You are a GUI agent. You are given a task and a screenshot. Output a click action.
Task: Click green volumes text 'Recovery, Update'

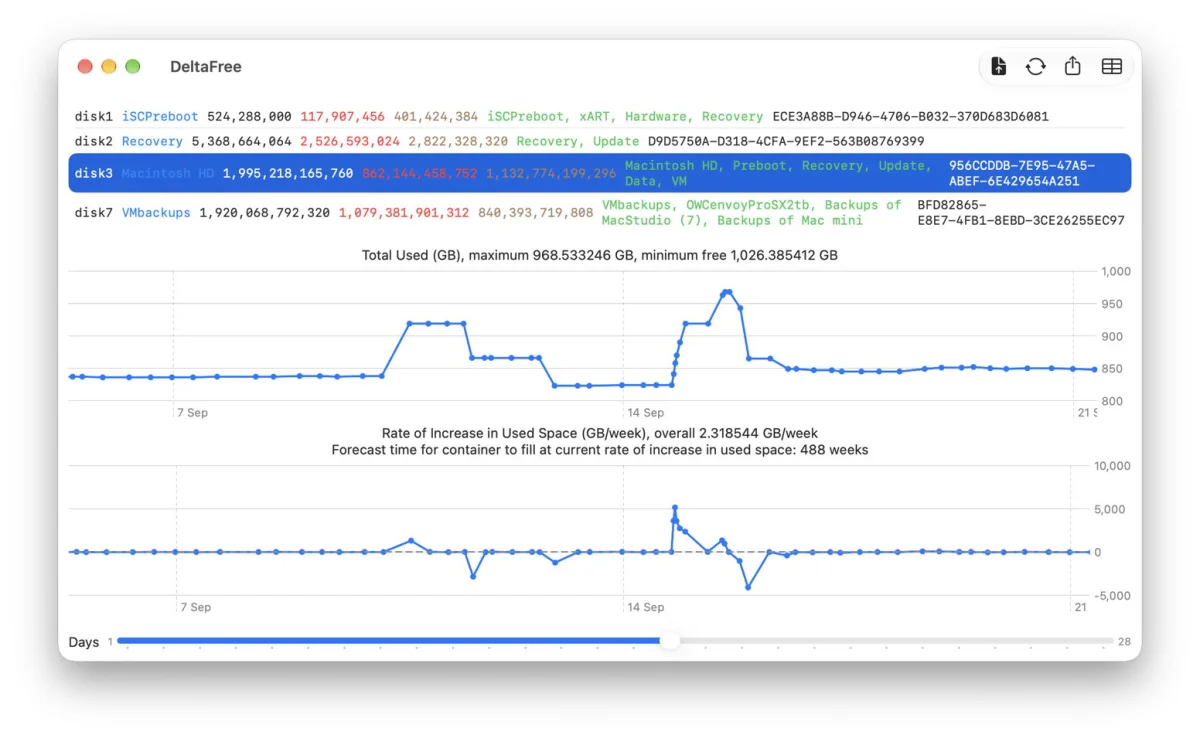coord(578,142)
